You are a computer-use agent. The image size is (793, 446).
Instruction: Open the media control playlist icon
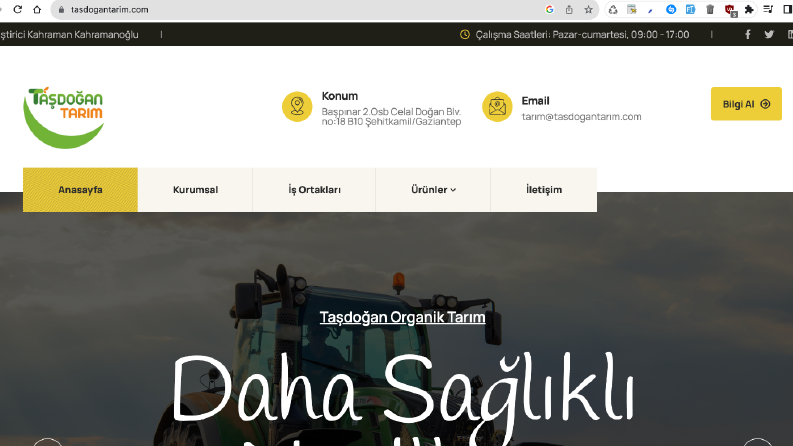[768, 9]
